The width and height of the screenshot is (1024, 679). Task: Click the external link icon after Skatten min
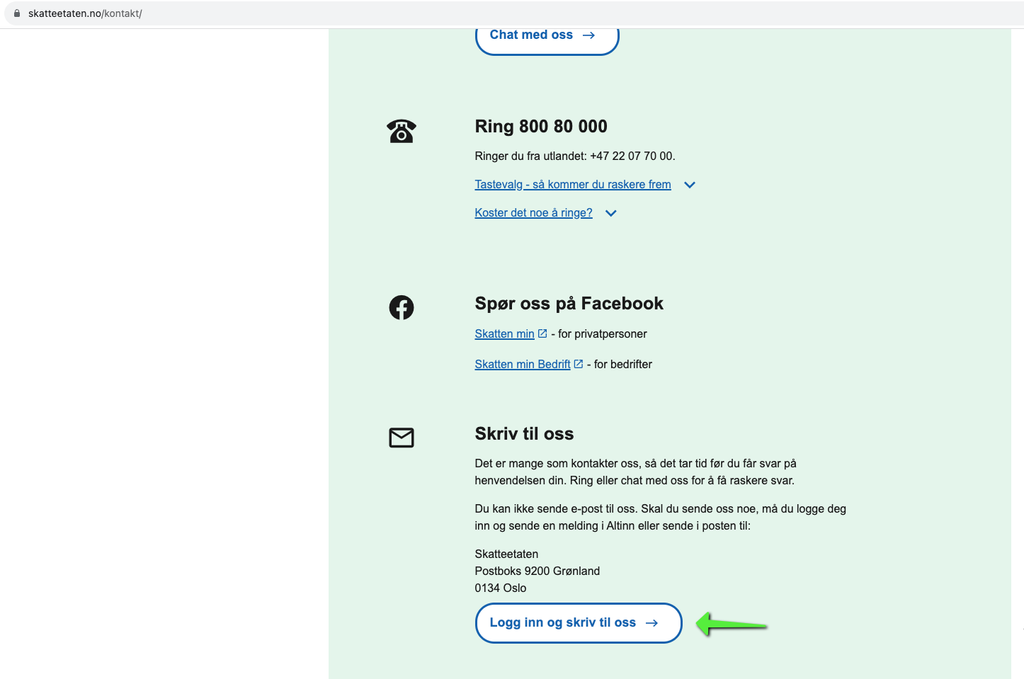click(x=543, y=334)
